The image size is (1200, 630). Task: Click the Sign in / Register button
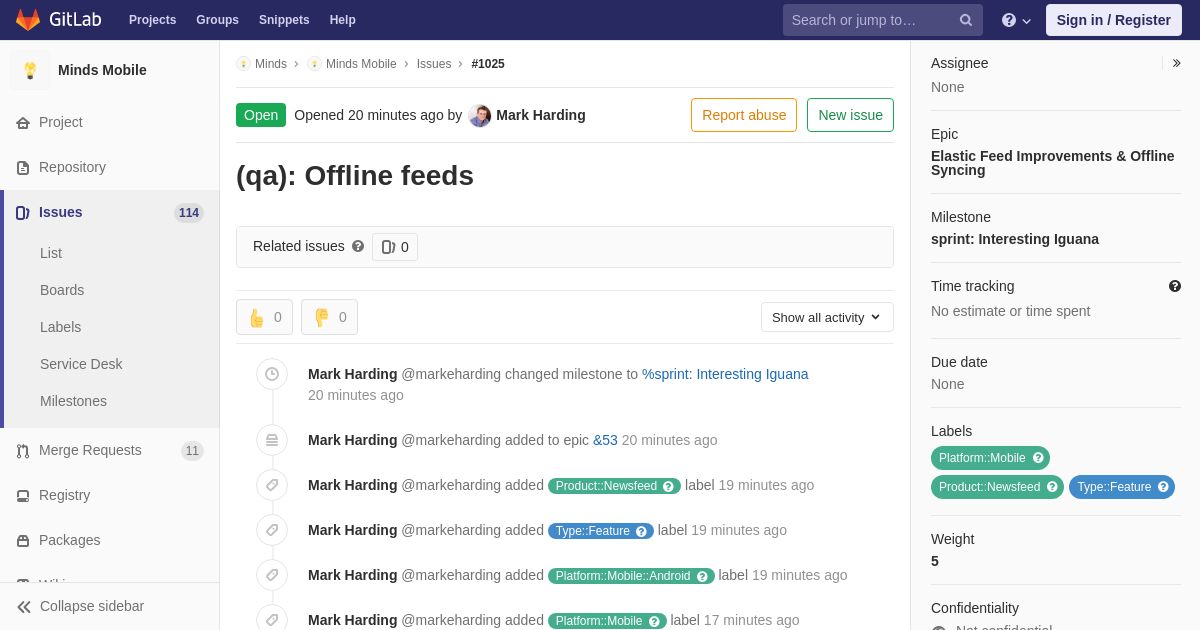click(x=1114, y=20)
